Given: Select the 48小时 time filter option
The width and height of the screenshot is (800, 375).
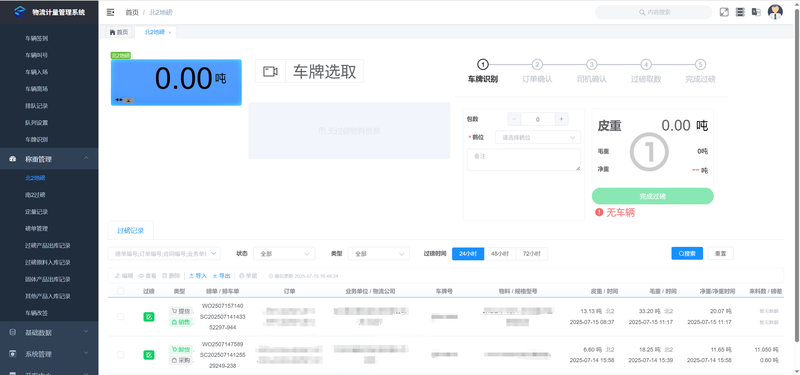Looking at the screenshot, I should tap(499, 254).
